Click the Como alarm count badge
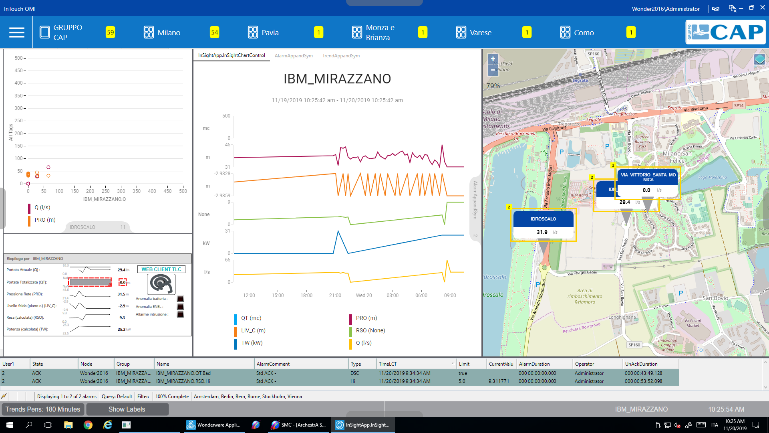The image size is (769, 433). 631,32
